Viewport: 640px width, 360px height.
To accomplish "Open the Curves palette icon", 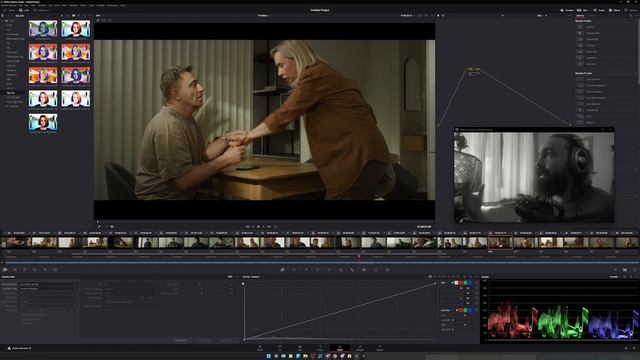I will (282, 269).
